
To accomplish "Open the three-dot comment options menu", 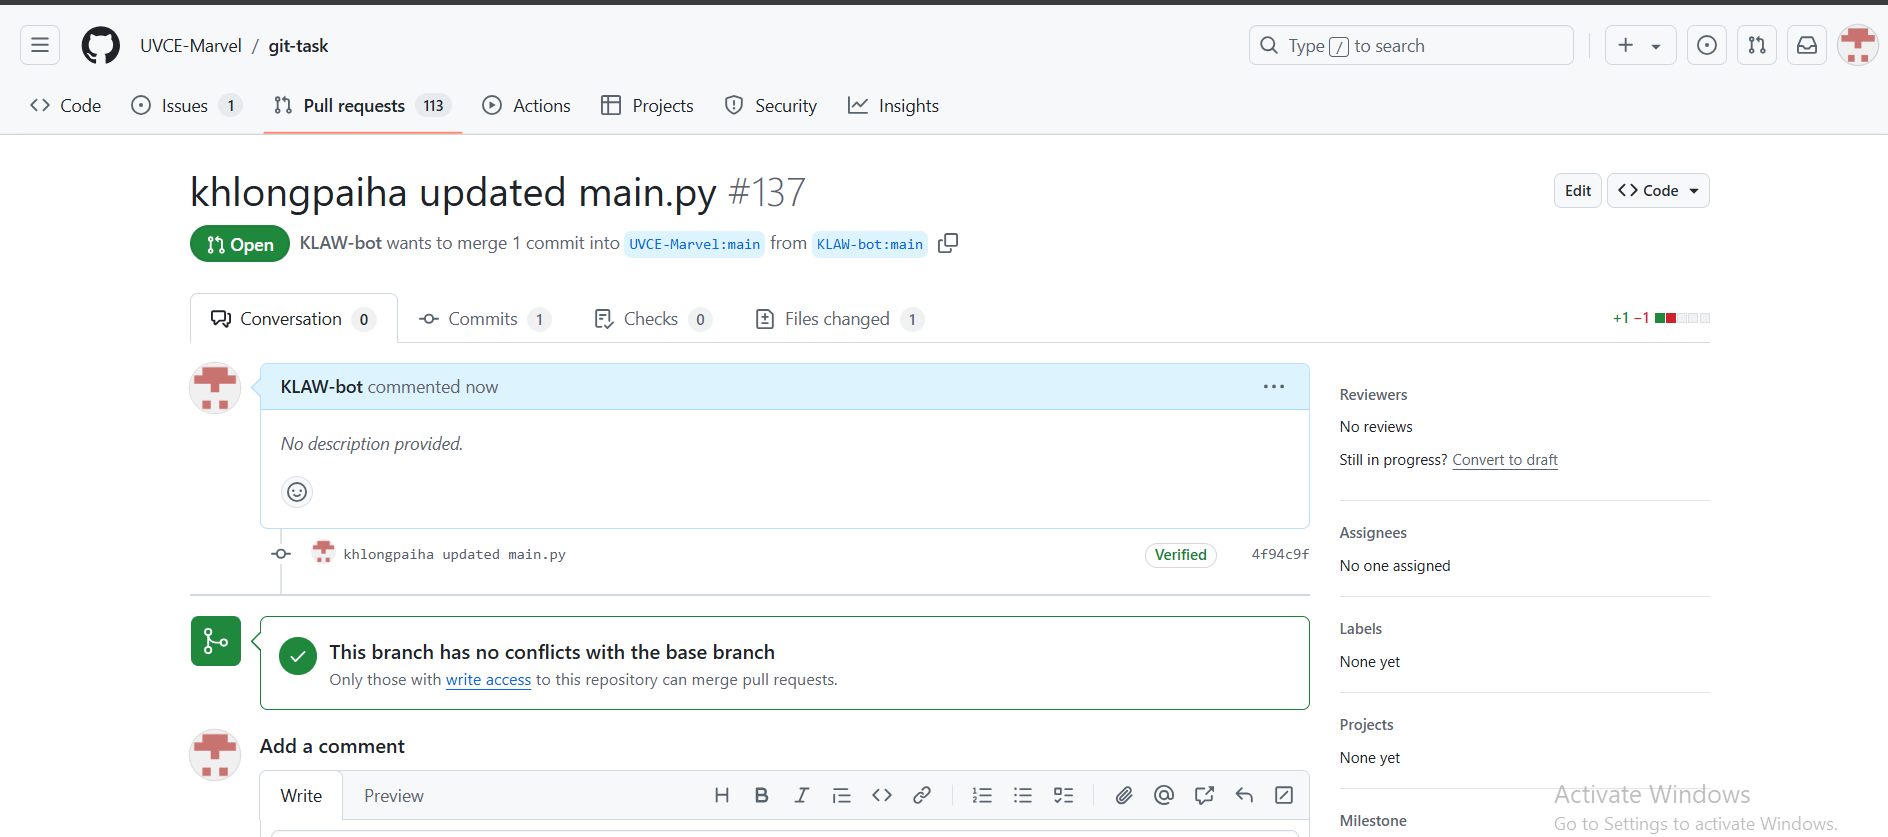I will 1273,387.
